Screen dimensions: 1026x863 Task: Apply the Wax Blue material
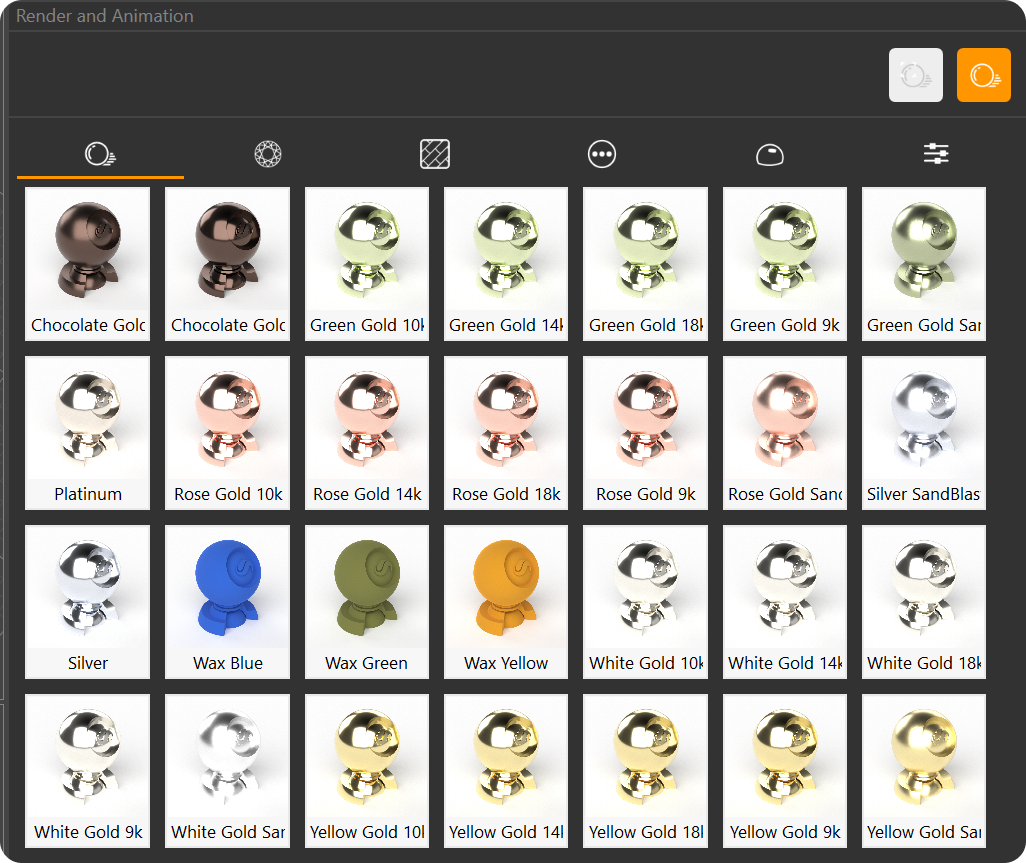click(x=227, y=601)
